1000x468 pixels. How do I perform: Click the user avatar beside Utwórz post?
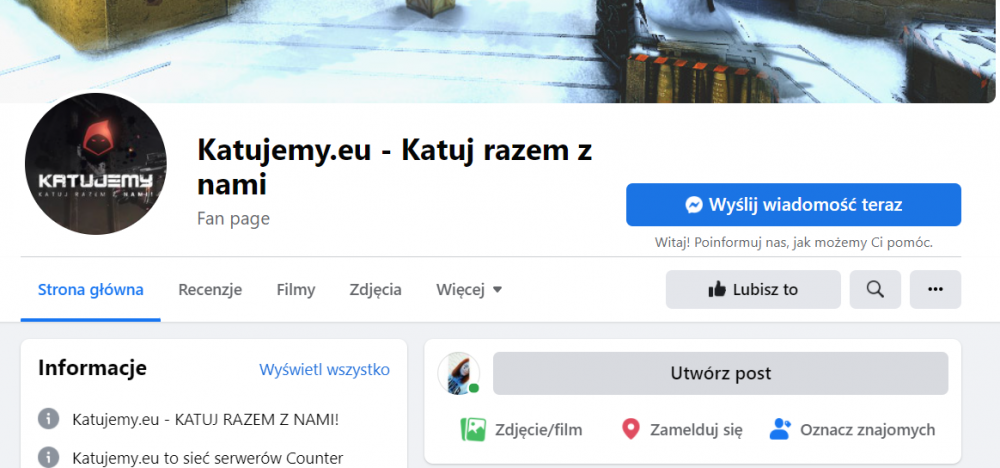[x=459, y=373]
